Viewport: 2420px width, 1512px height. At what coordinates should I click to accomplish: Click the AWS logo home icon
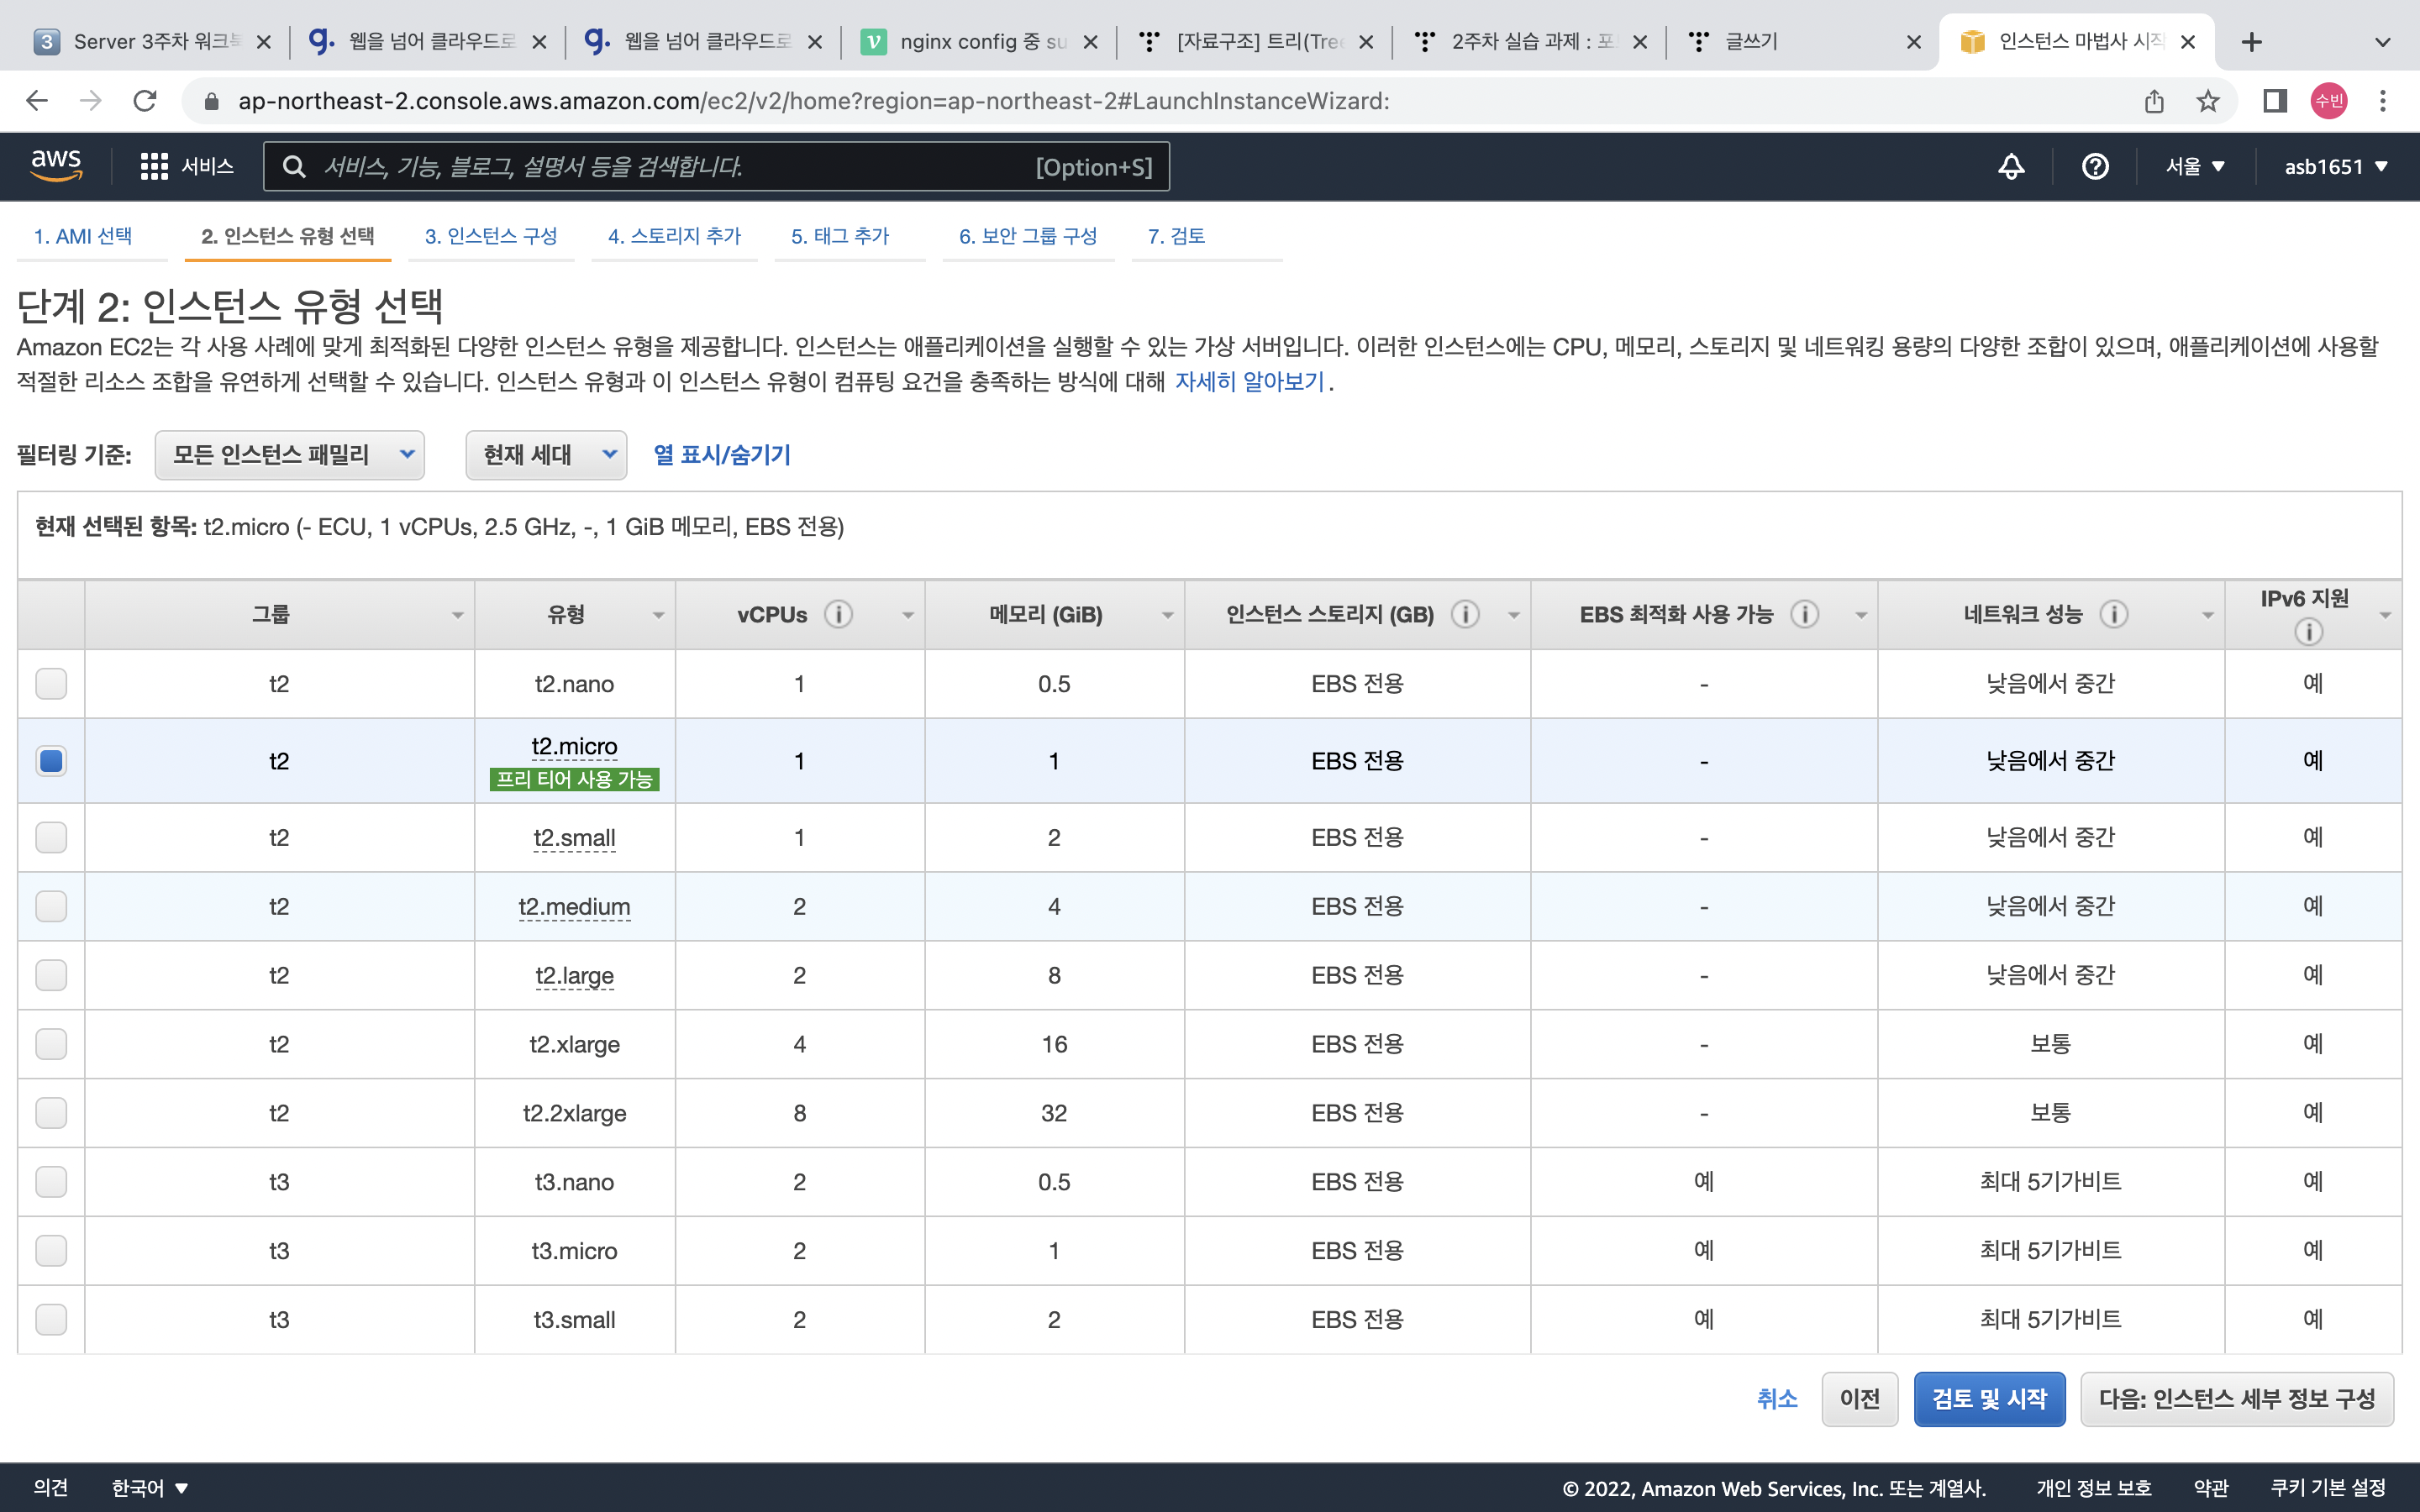[56, 166]
